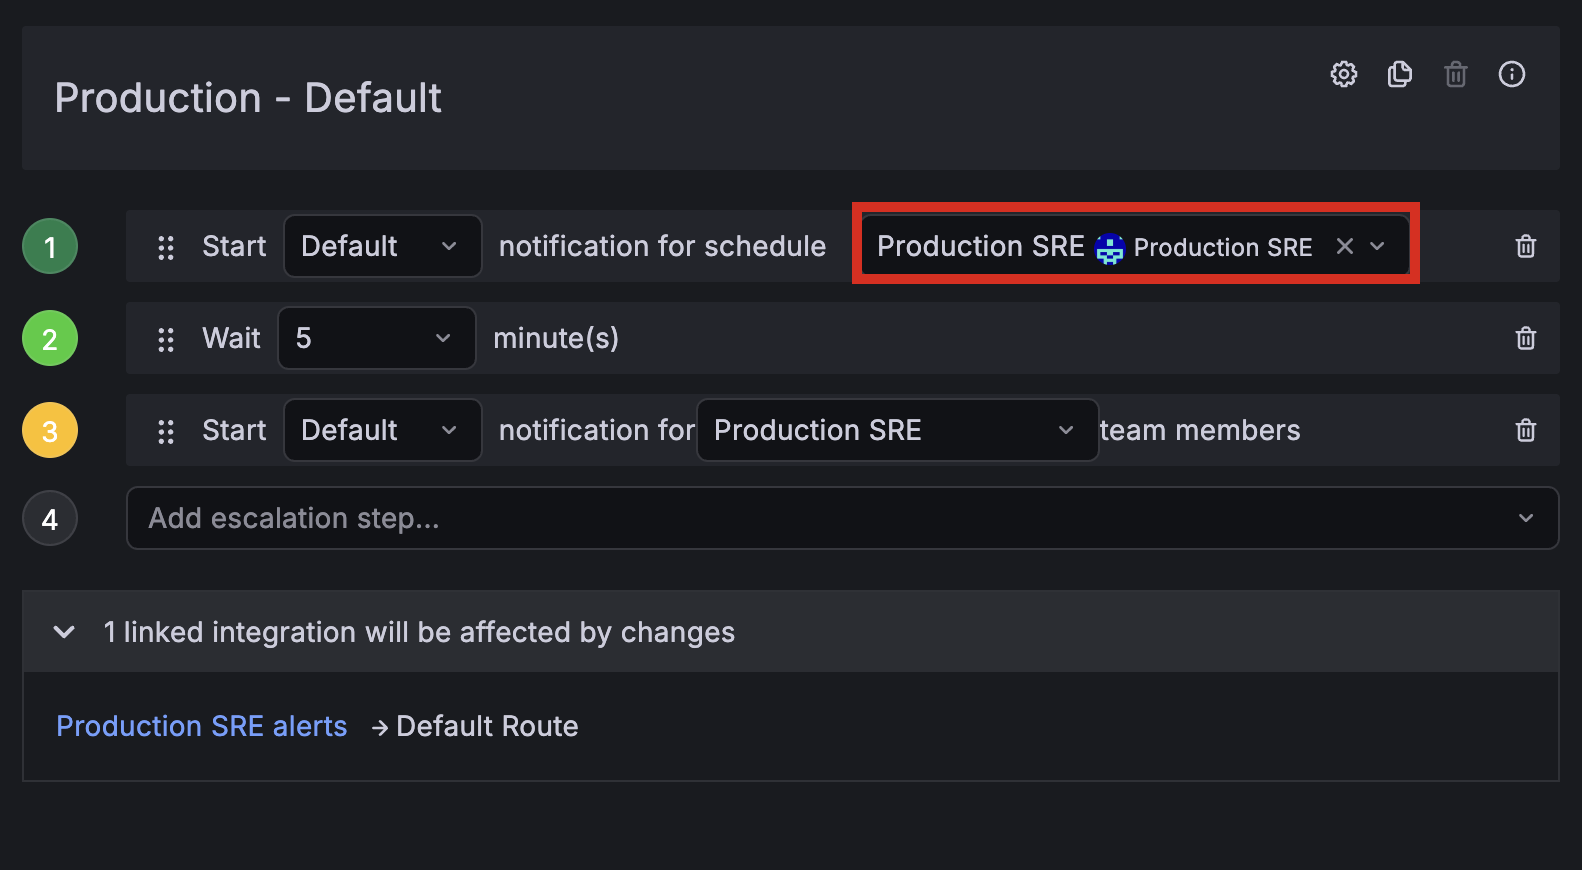Collapse the linked integration section
This screenshot has height=870, width=1582.
pyautogui.click(x=64, y=632)
